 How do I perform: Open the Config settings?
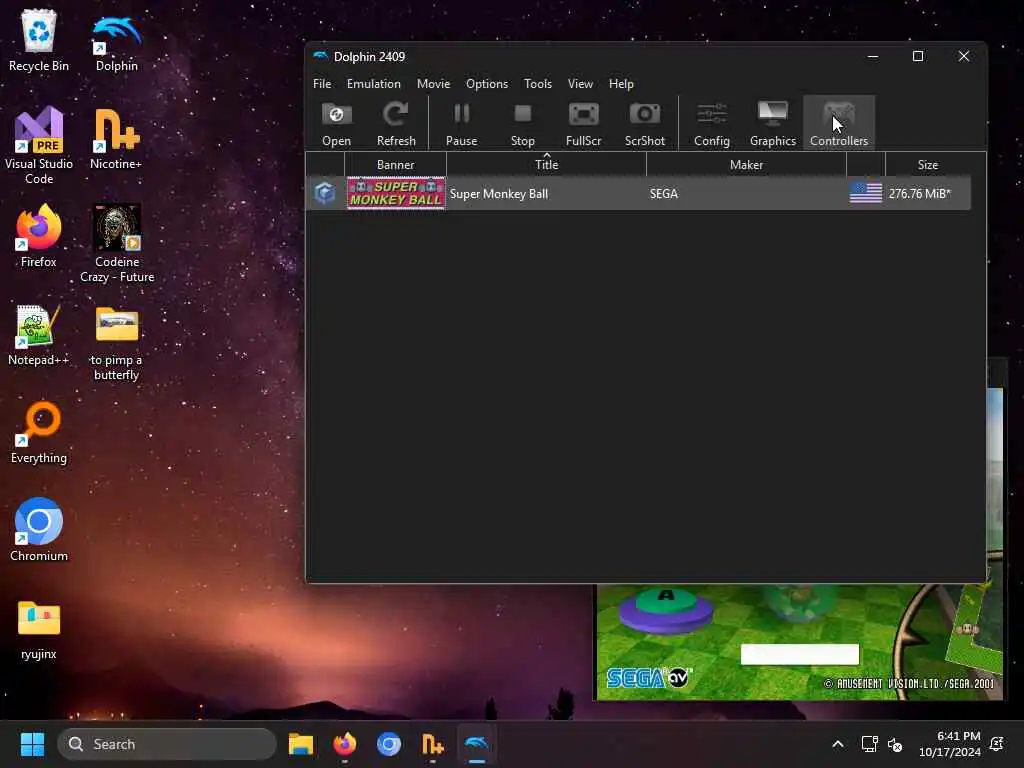click(x=711, y=123)
